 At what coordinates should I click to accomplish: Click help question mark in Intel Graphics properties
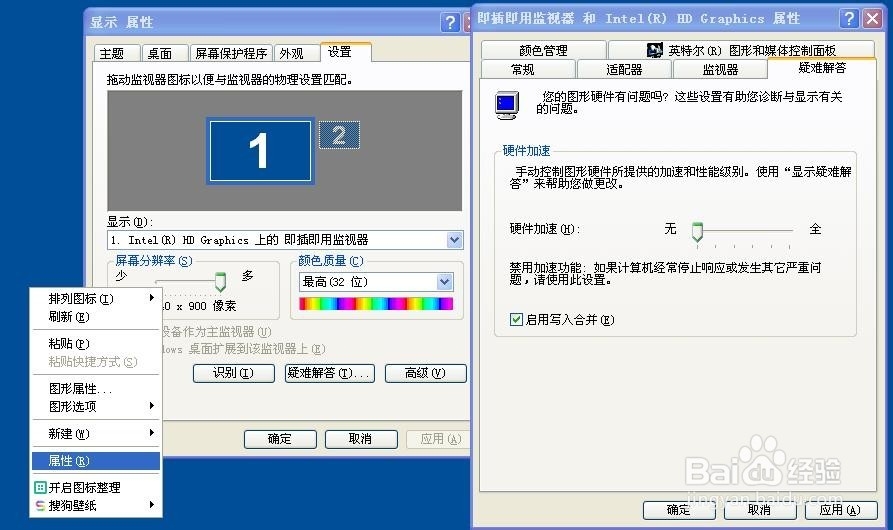[849, 19]
